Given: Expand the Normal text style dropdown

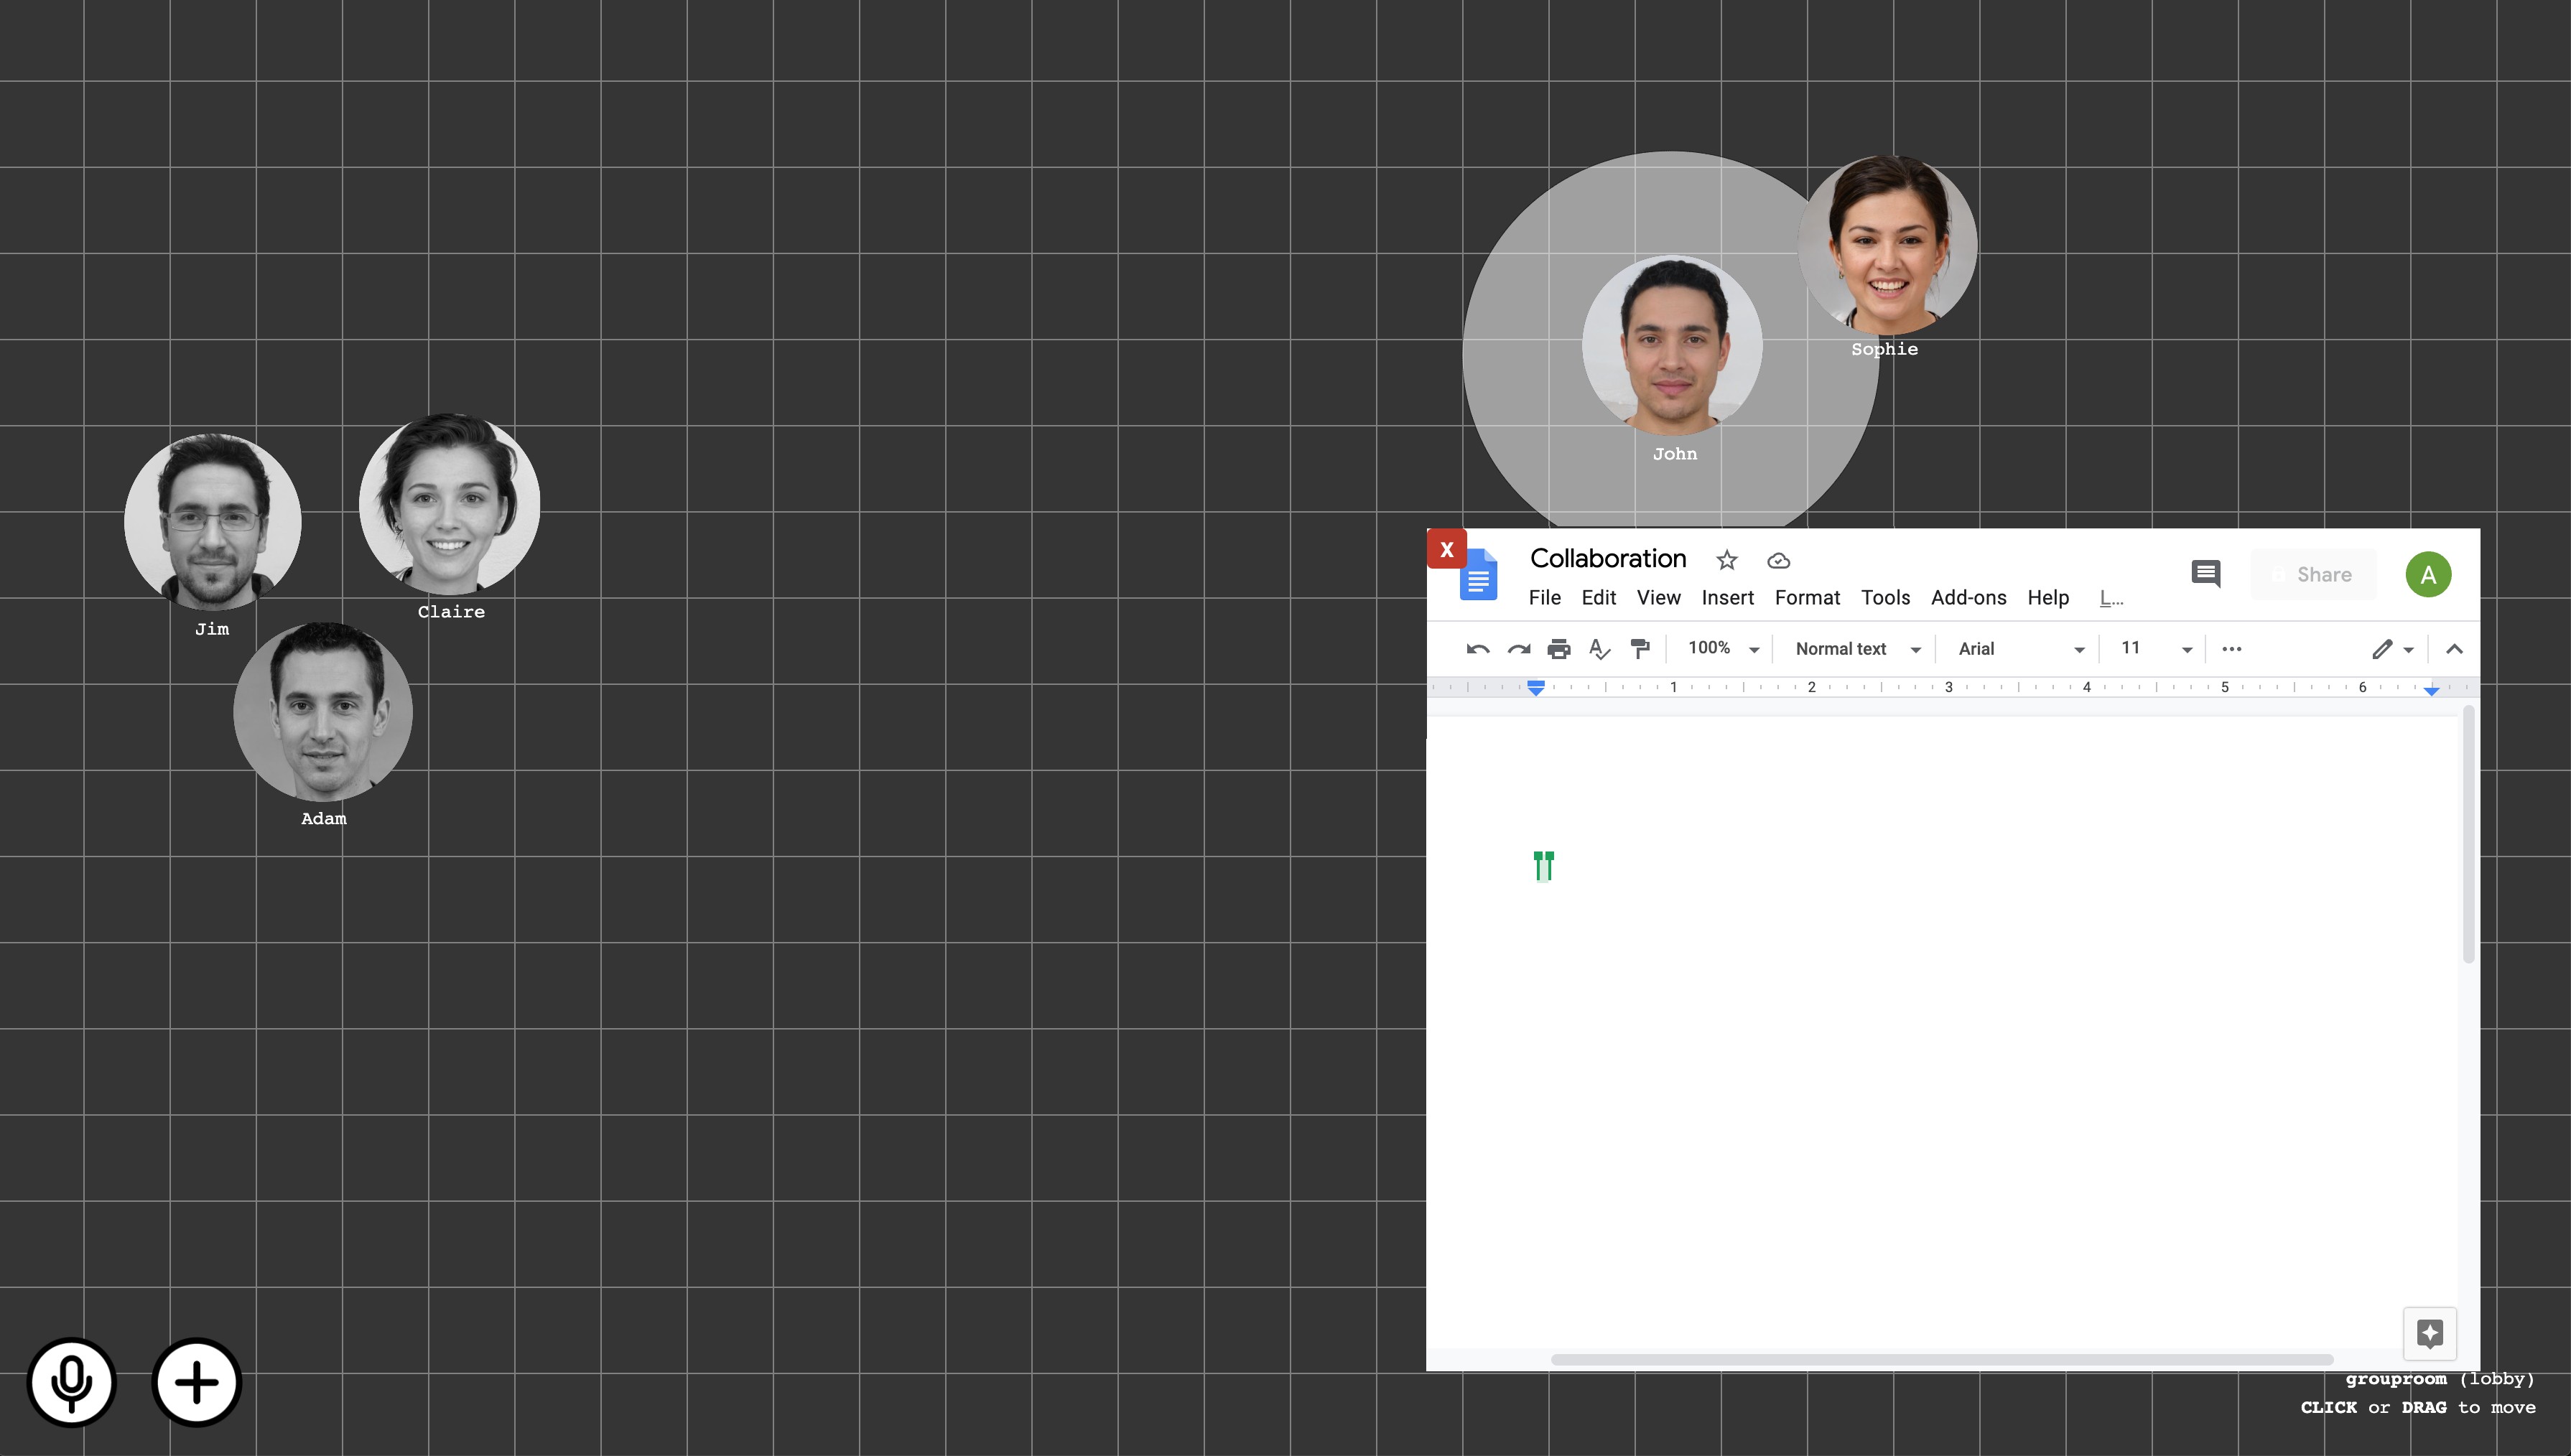Looking at the screenshot, I should pyautogui.click(x=1858, y=649).
